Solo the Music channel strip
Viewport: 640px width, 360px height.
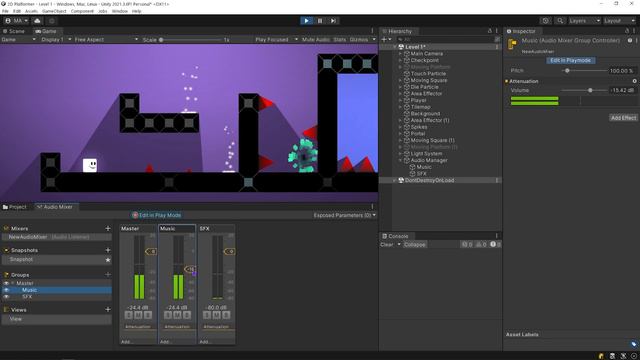pos(168,315)
